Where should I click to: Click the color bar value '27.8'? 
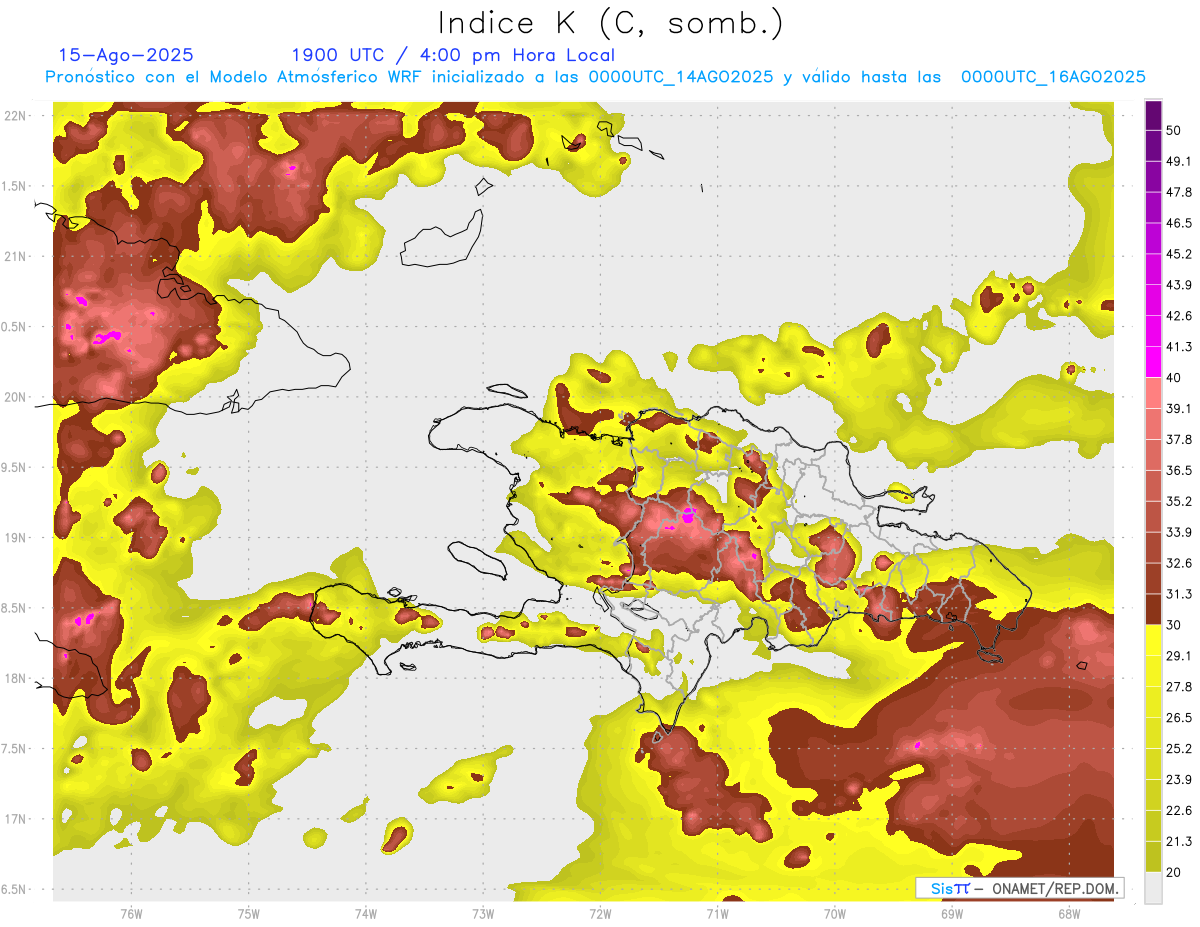click(x=1179, y=687)
